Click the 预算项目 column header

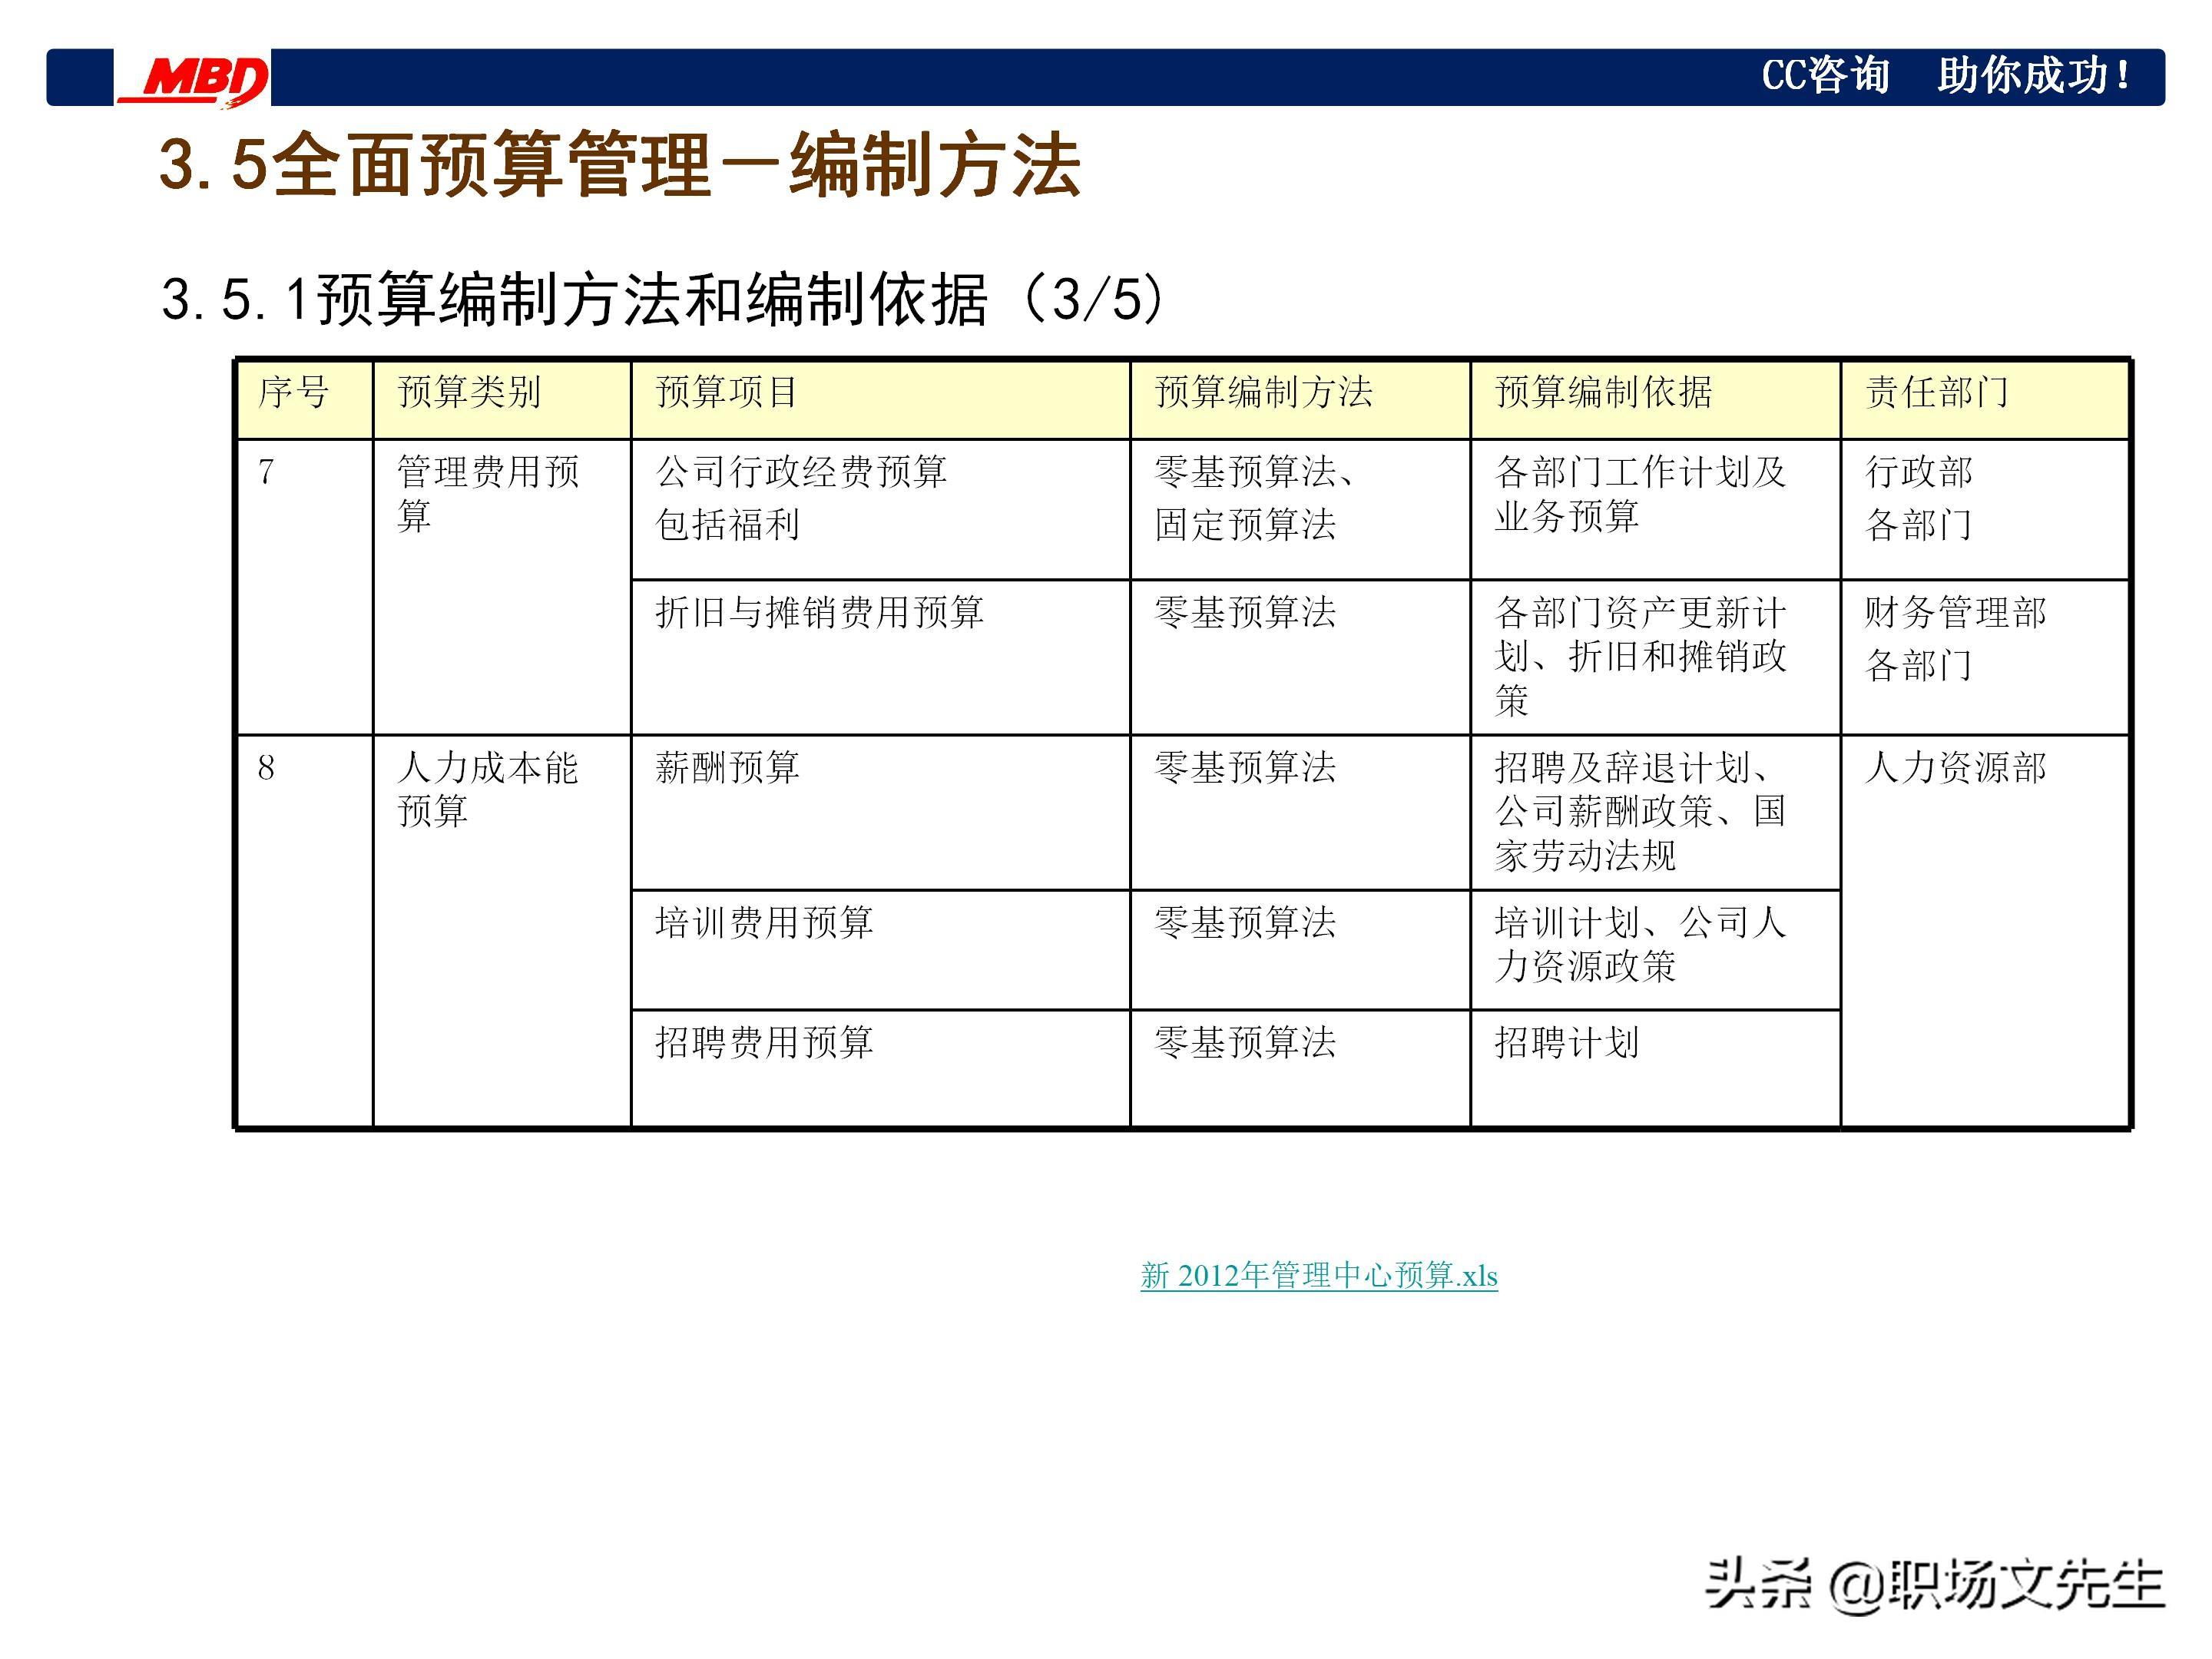881,399
